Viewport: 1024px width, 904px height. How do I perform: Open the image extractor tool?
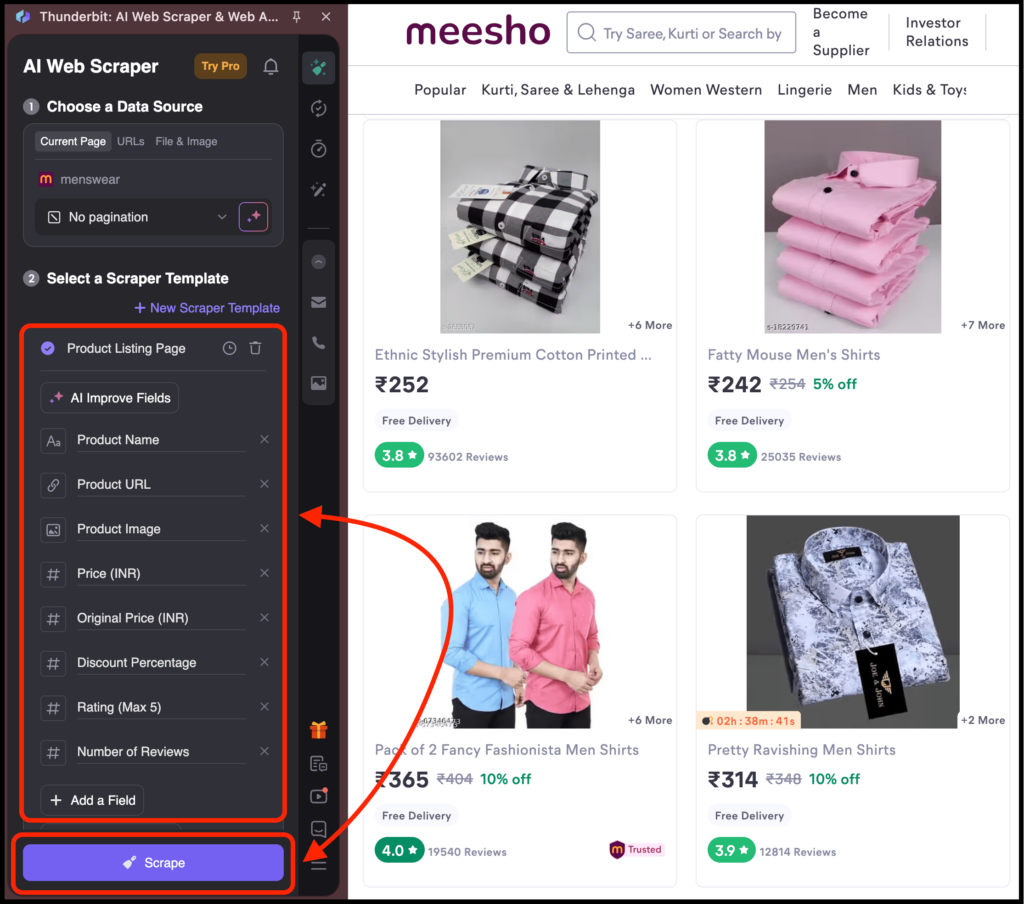pos(318,384)
